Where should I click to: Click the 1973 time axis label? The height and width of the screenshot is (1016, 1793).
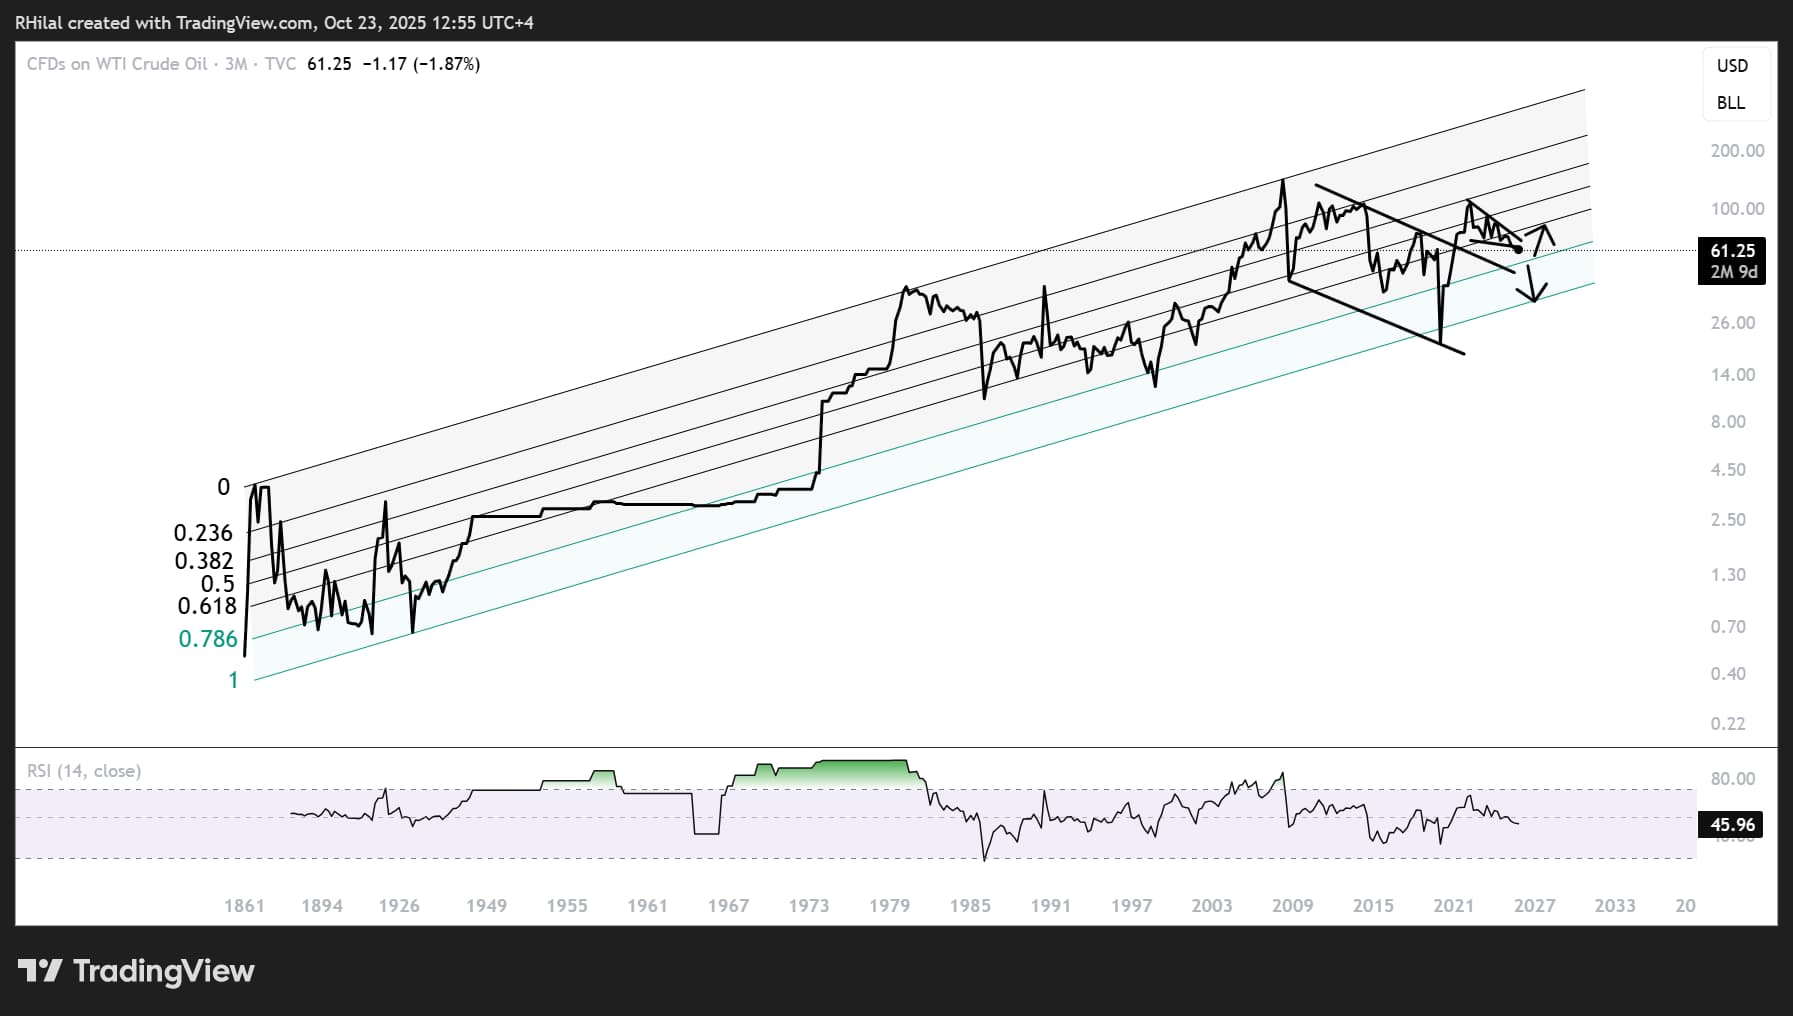coord(808,906)
